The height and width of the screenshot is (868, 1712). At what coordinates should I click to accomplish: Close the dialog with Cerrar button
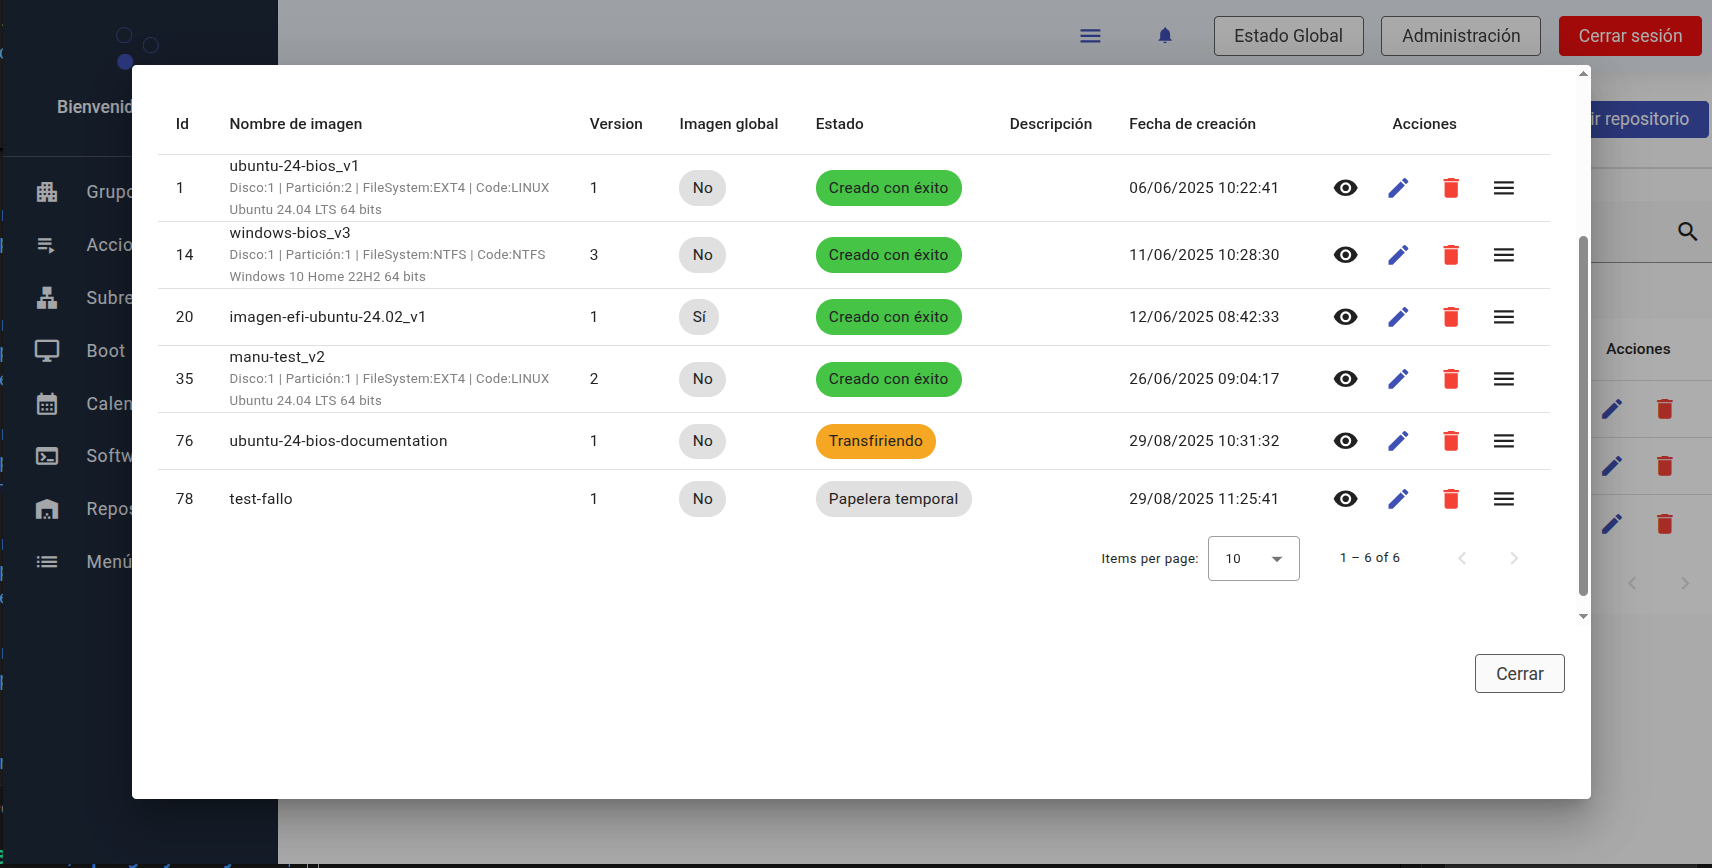point(1519,674)
